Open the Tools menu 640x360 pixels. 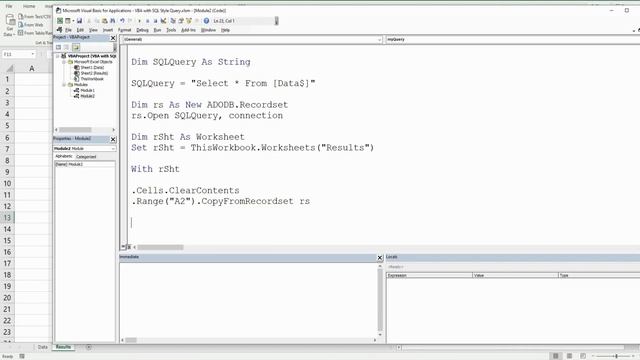pos(171,30)
